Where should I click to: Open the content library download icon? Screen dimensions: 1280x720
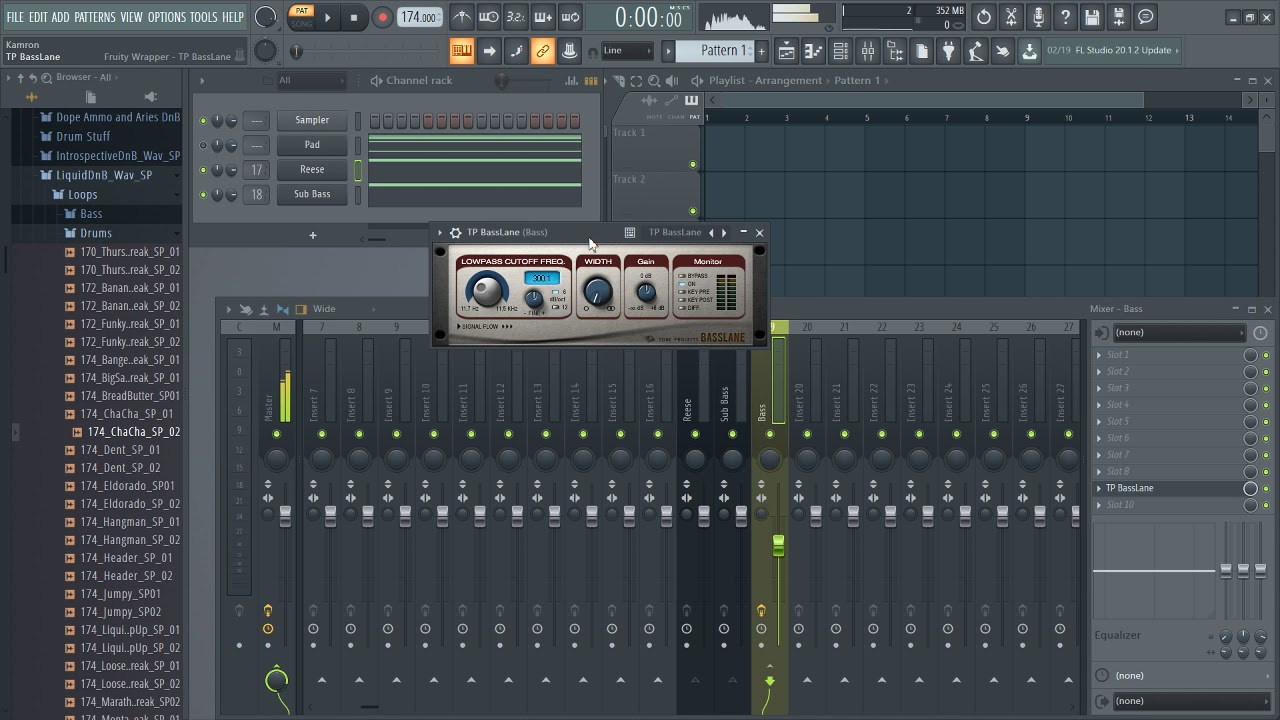pos(1029,51)
